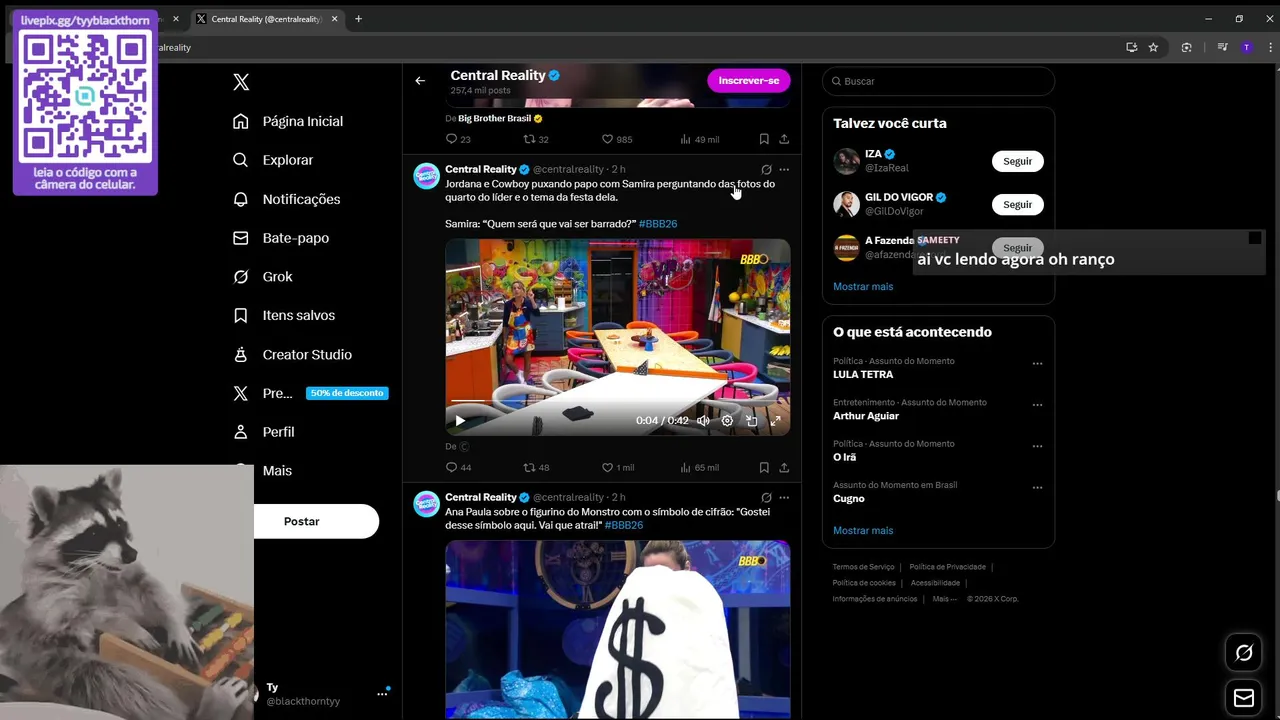The height and width of the screenshot is (720, 1280).
Task: Click the #BBB26 hashtag in Samira post
Action: click(x=658, y=224)
